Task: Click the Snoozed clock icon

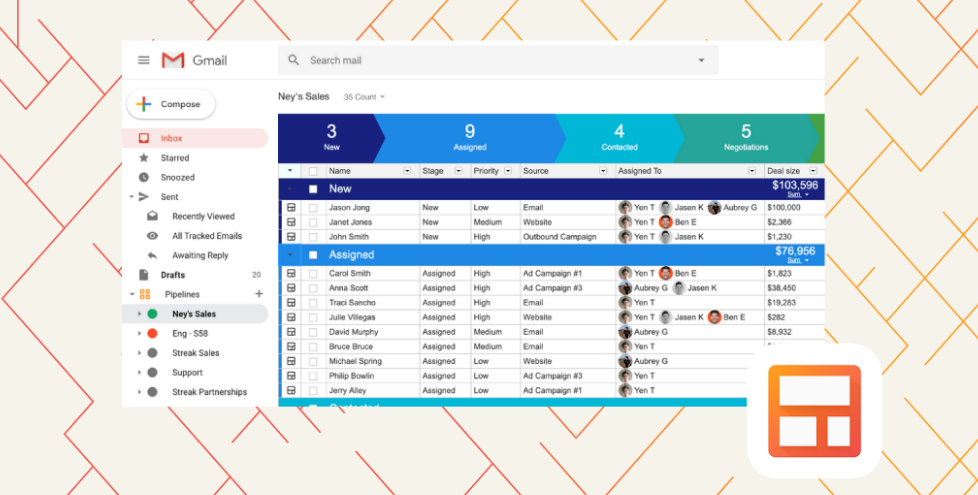Action: tap(144, 177)
